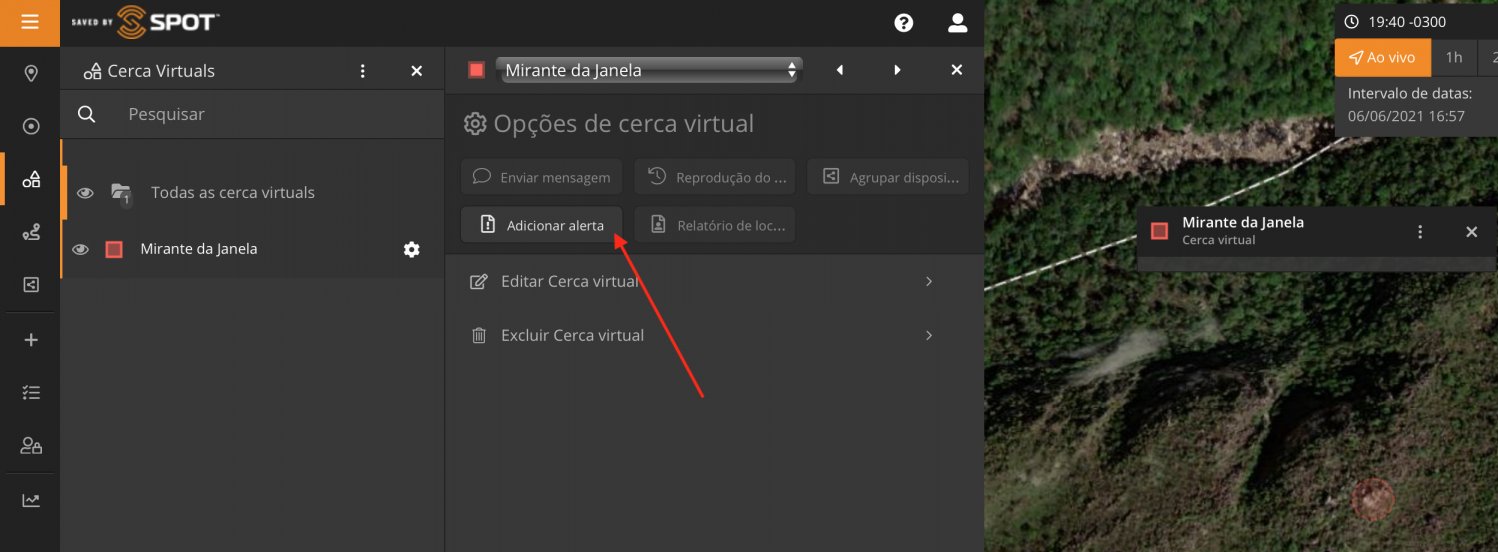
Task: Expand Excluir Cerca virtual option
Action: tap(700, 336)
